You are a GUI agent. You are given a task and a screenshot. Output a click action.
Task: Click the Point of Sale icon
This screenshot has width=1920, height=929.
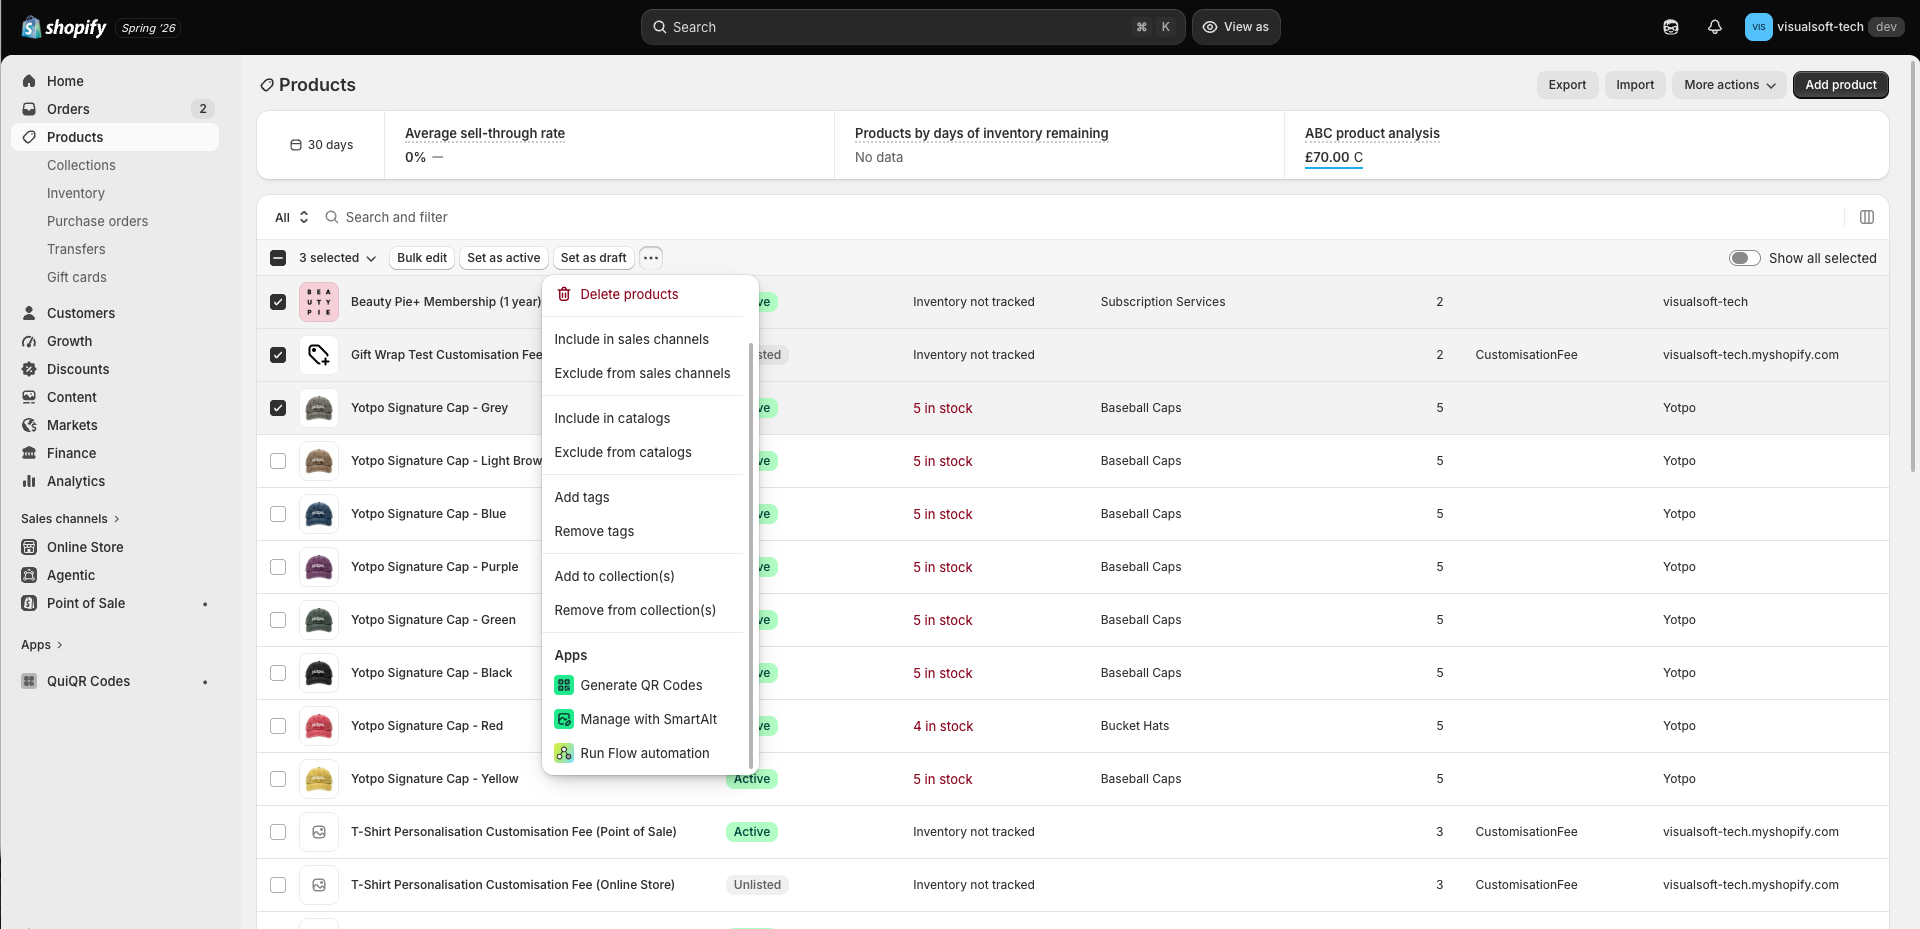click(x=29, y=603)
